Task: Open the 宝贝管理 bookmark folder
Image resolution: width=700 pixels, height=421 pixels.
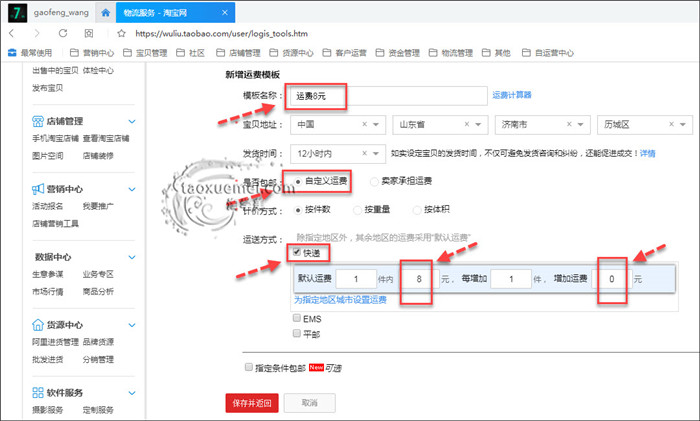Action: [145, 53]
